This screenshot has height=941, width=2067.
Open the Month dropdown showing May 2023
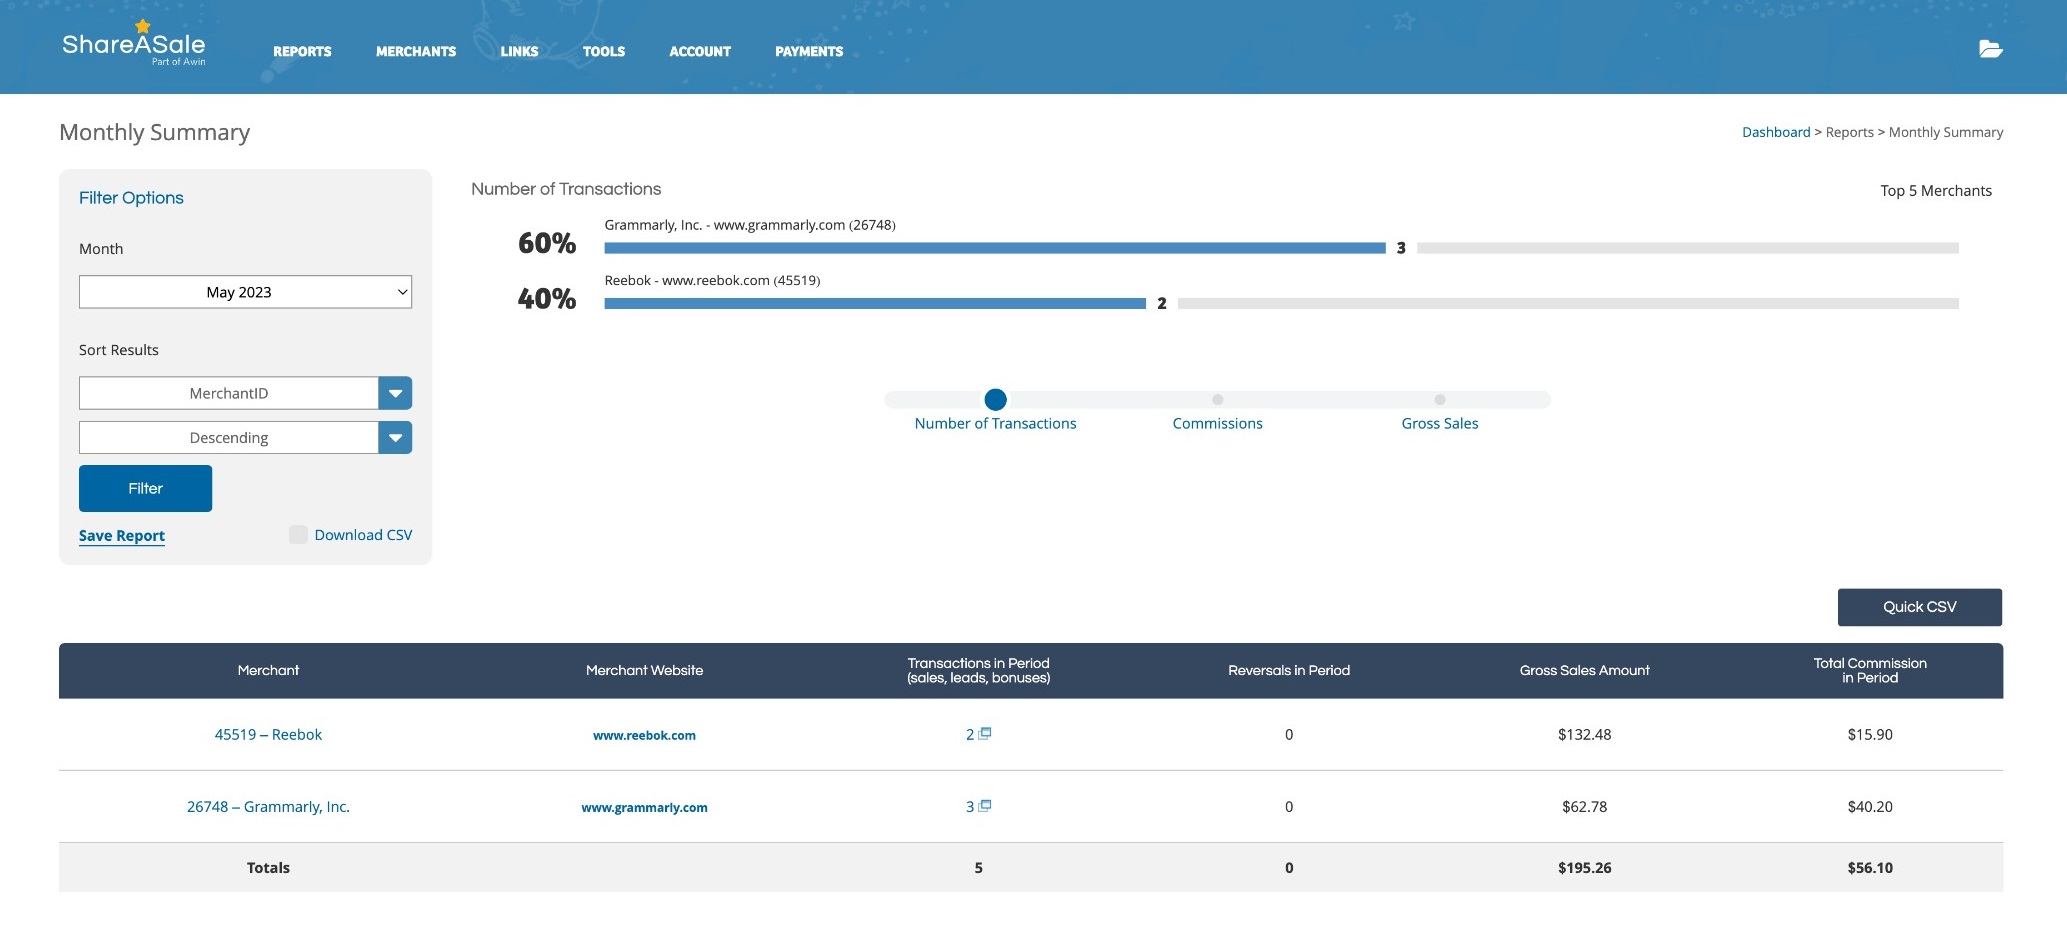245,292
